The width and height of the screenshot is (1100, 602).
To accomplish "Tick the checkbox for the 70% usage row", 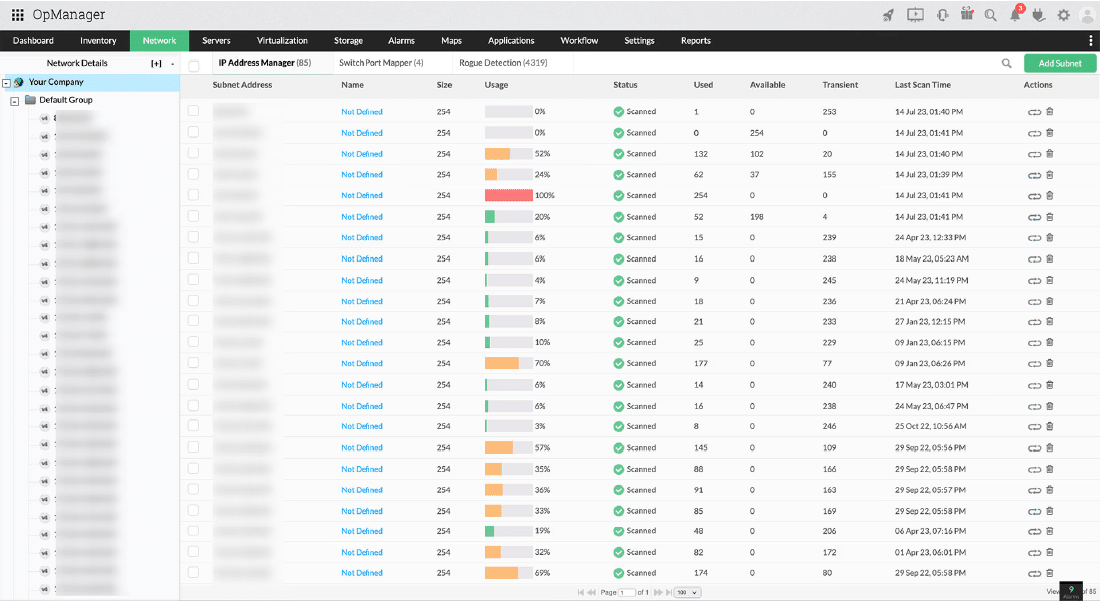I will [194, 363].
